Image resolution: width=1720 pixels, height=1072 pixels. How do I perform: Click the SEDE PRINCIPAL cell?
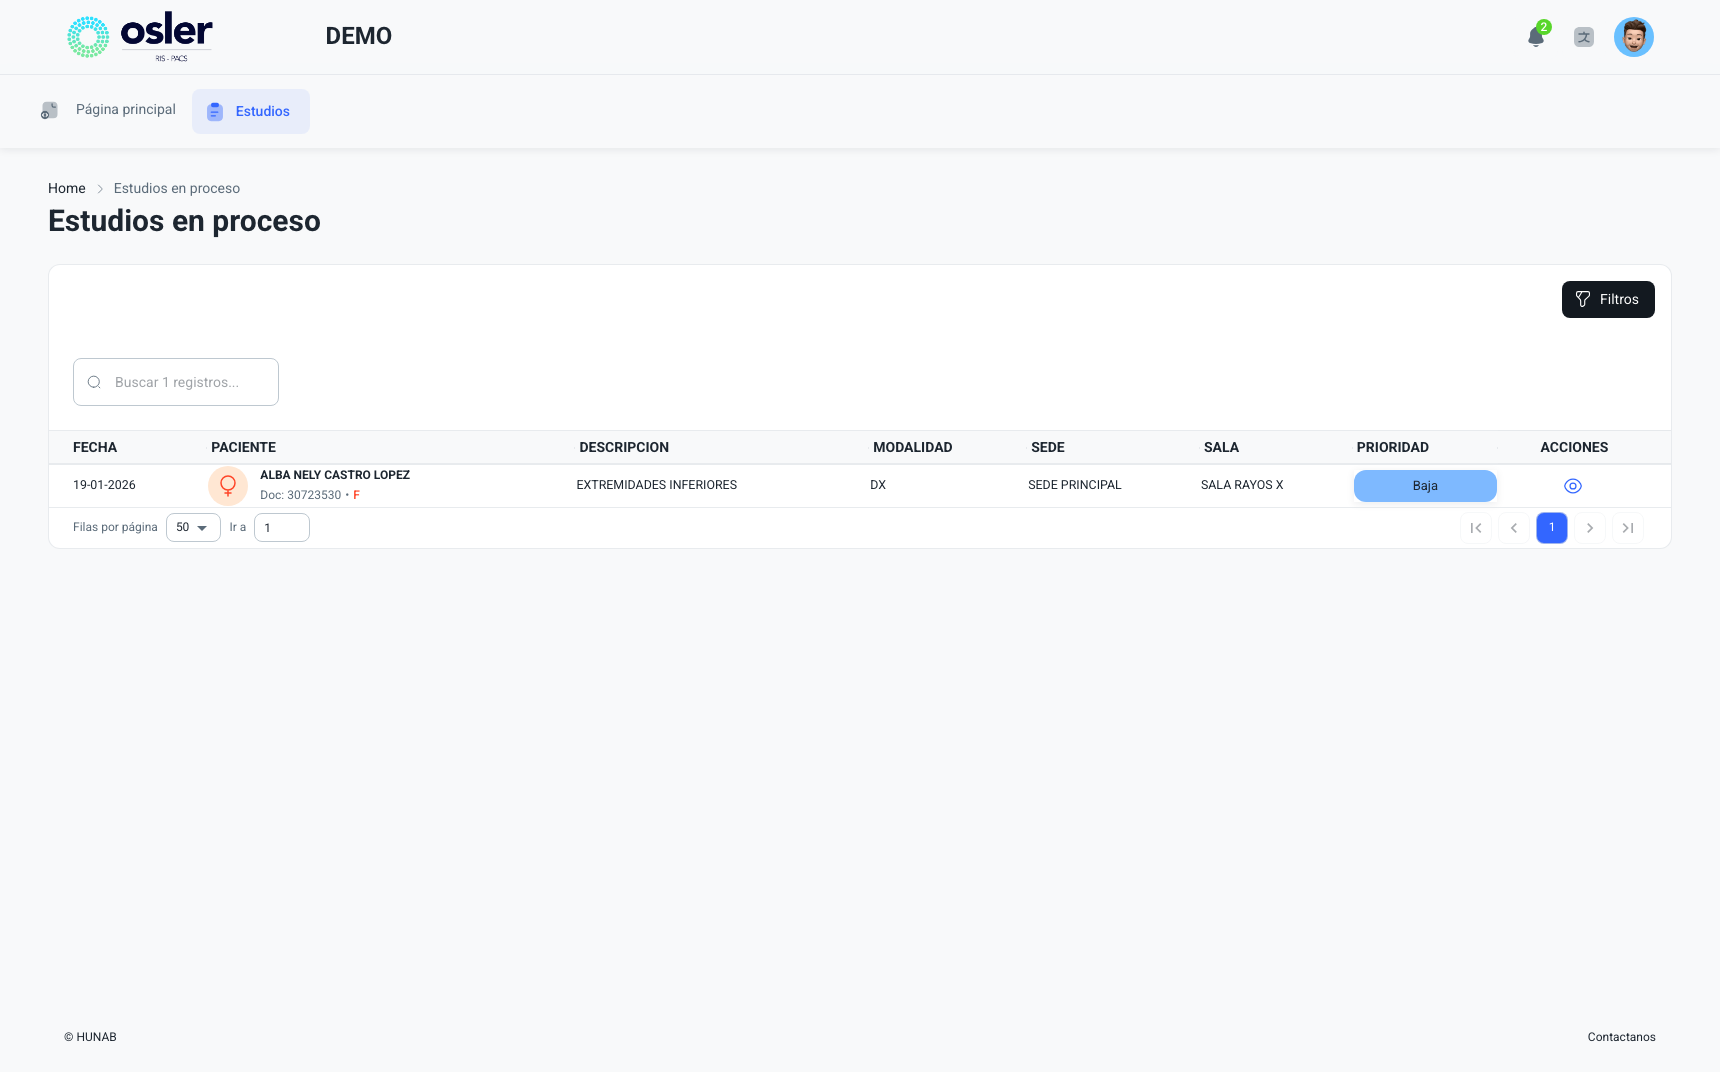coord(1075,485)
